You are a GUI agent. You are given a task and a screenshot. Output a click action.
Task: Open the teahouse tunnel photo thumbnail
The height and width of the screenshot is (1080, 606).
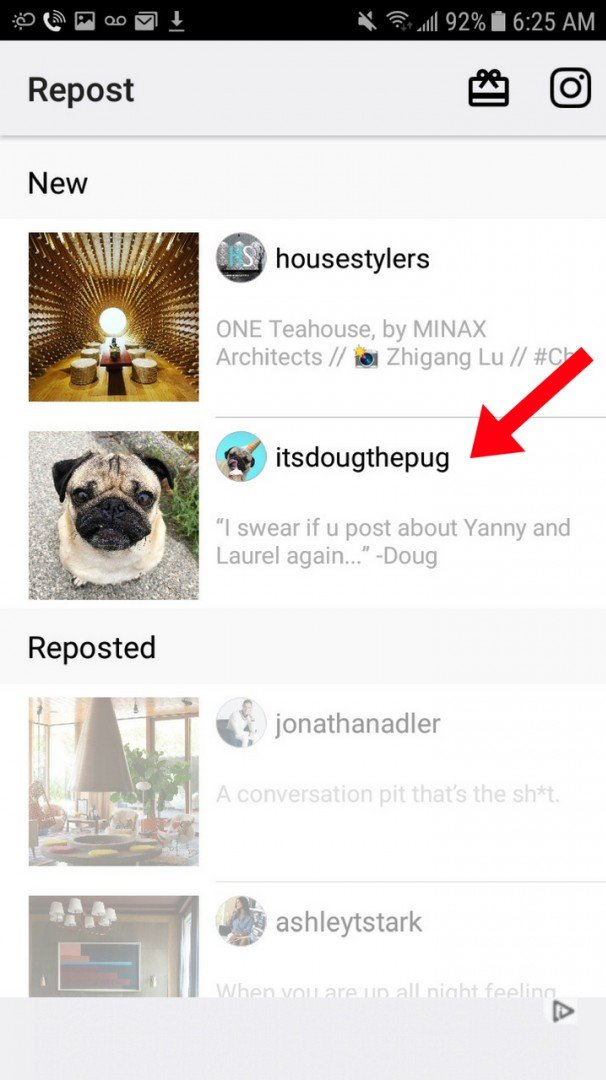[114, 317]
